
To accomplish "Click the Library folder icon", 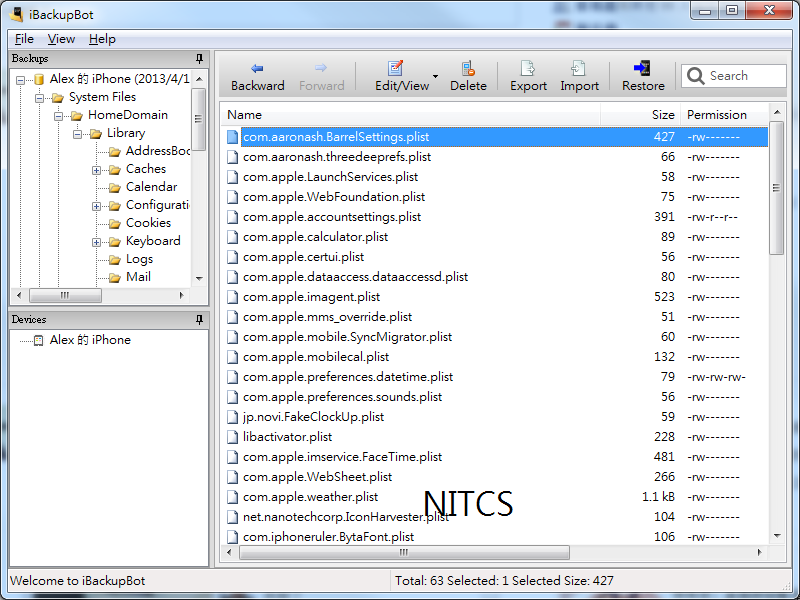I will click(x=95, y=134).
